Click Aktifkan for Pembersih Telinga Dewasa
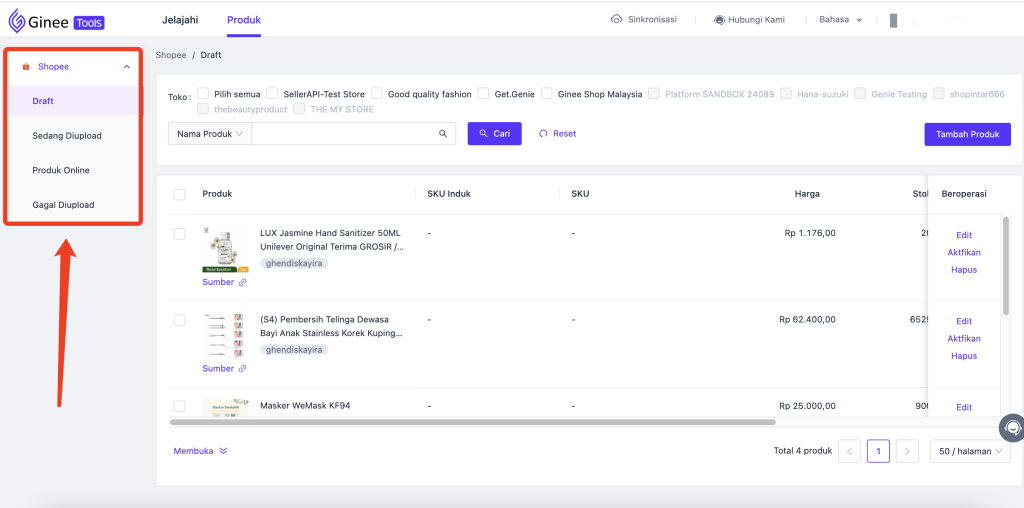This screenshot has height=508, width=1024. tap(964, 338)
